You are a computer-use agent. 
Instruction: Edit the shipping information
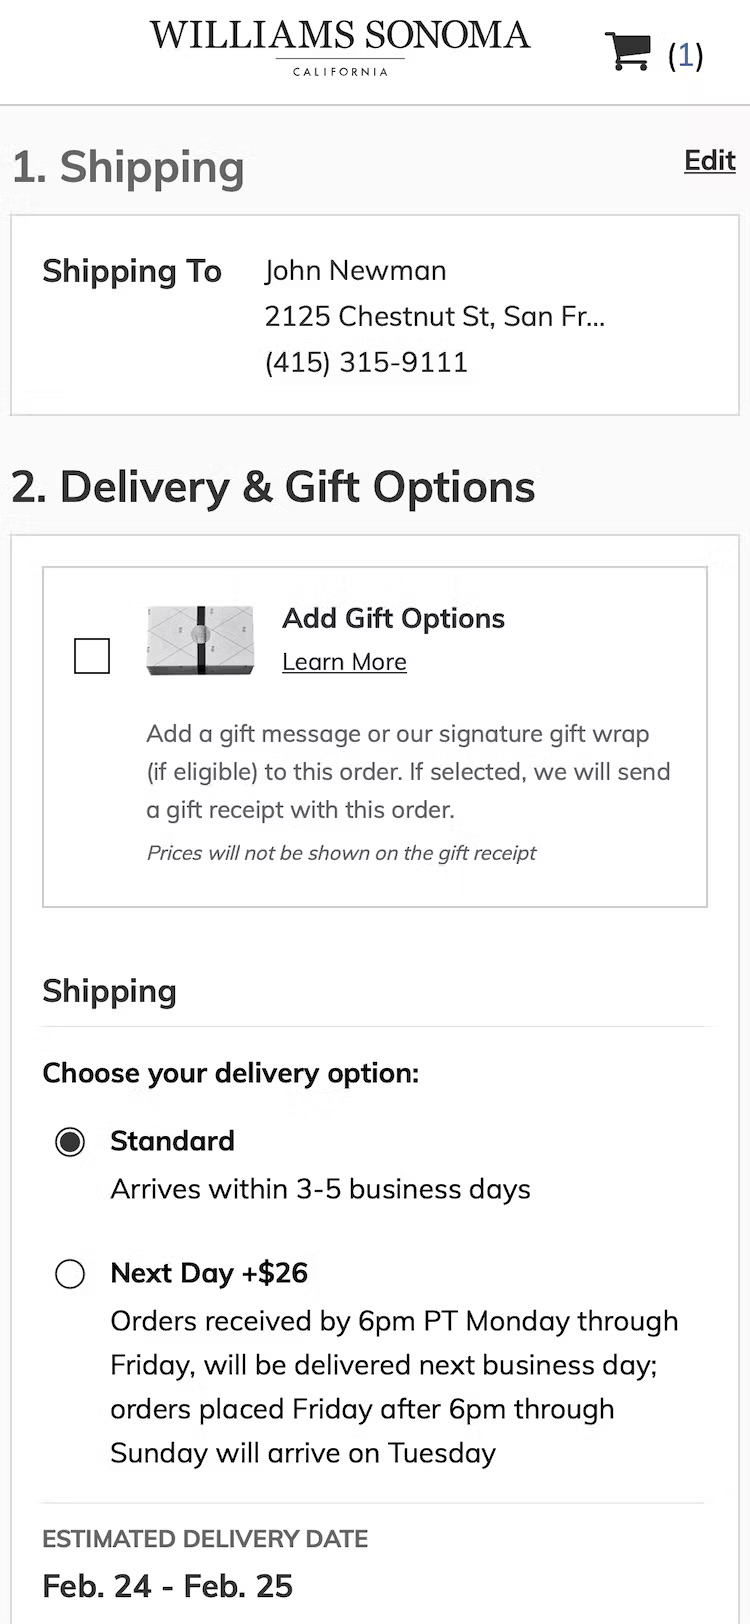(709, 161)
